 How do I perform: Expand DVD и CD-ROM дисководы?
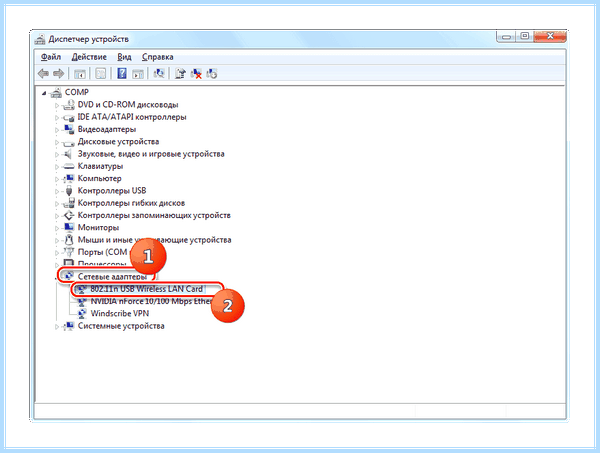coord(57,105)
